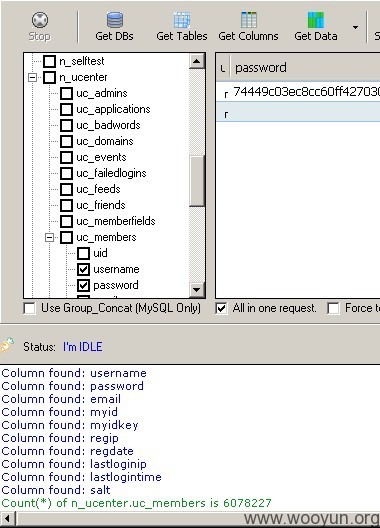
Task: Check the uc_badwords table checkbox
Action: coord(66,125)
